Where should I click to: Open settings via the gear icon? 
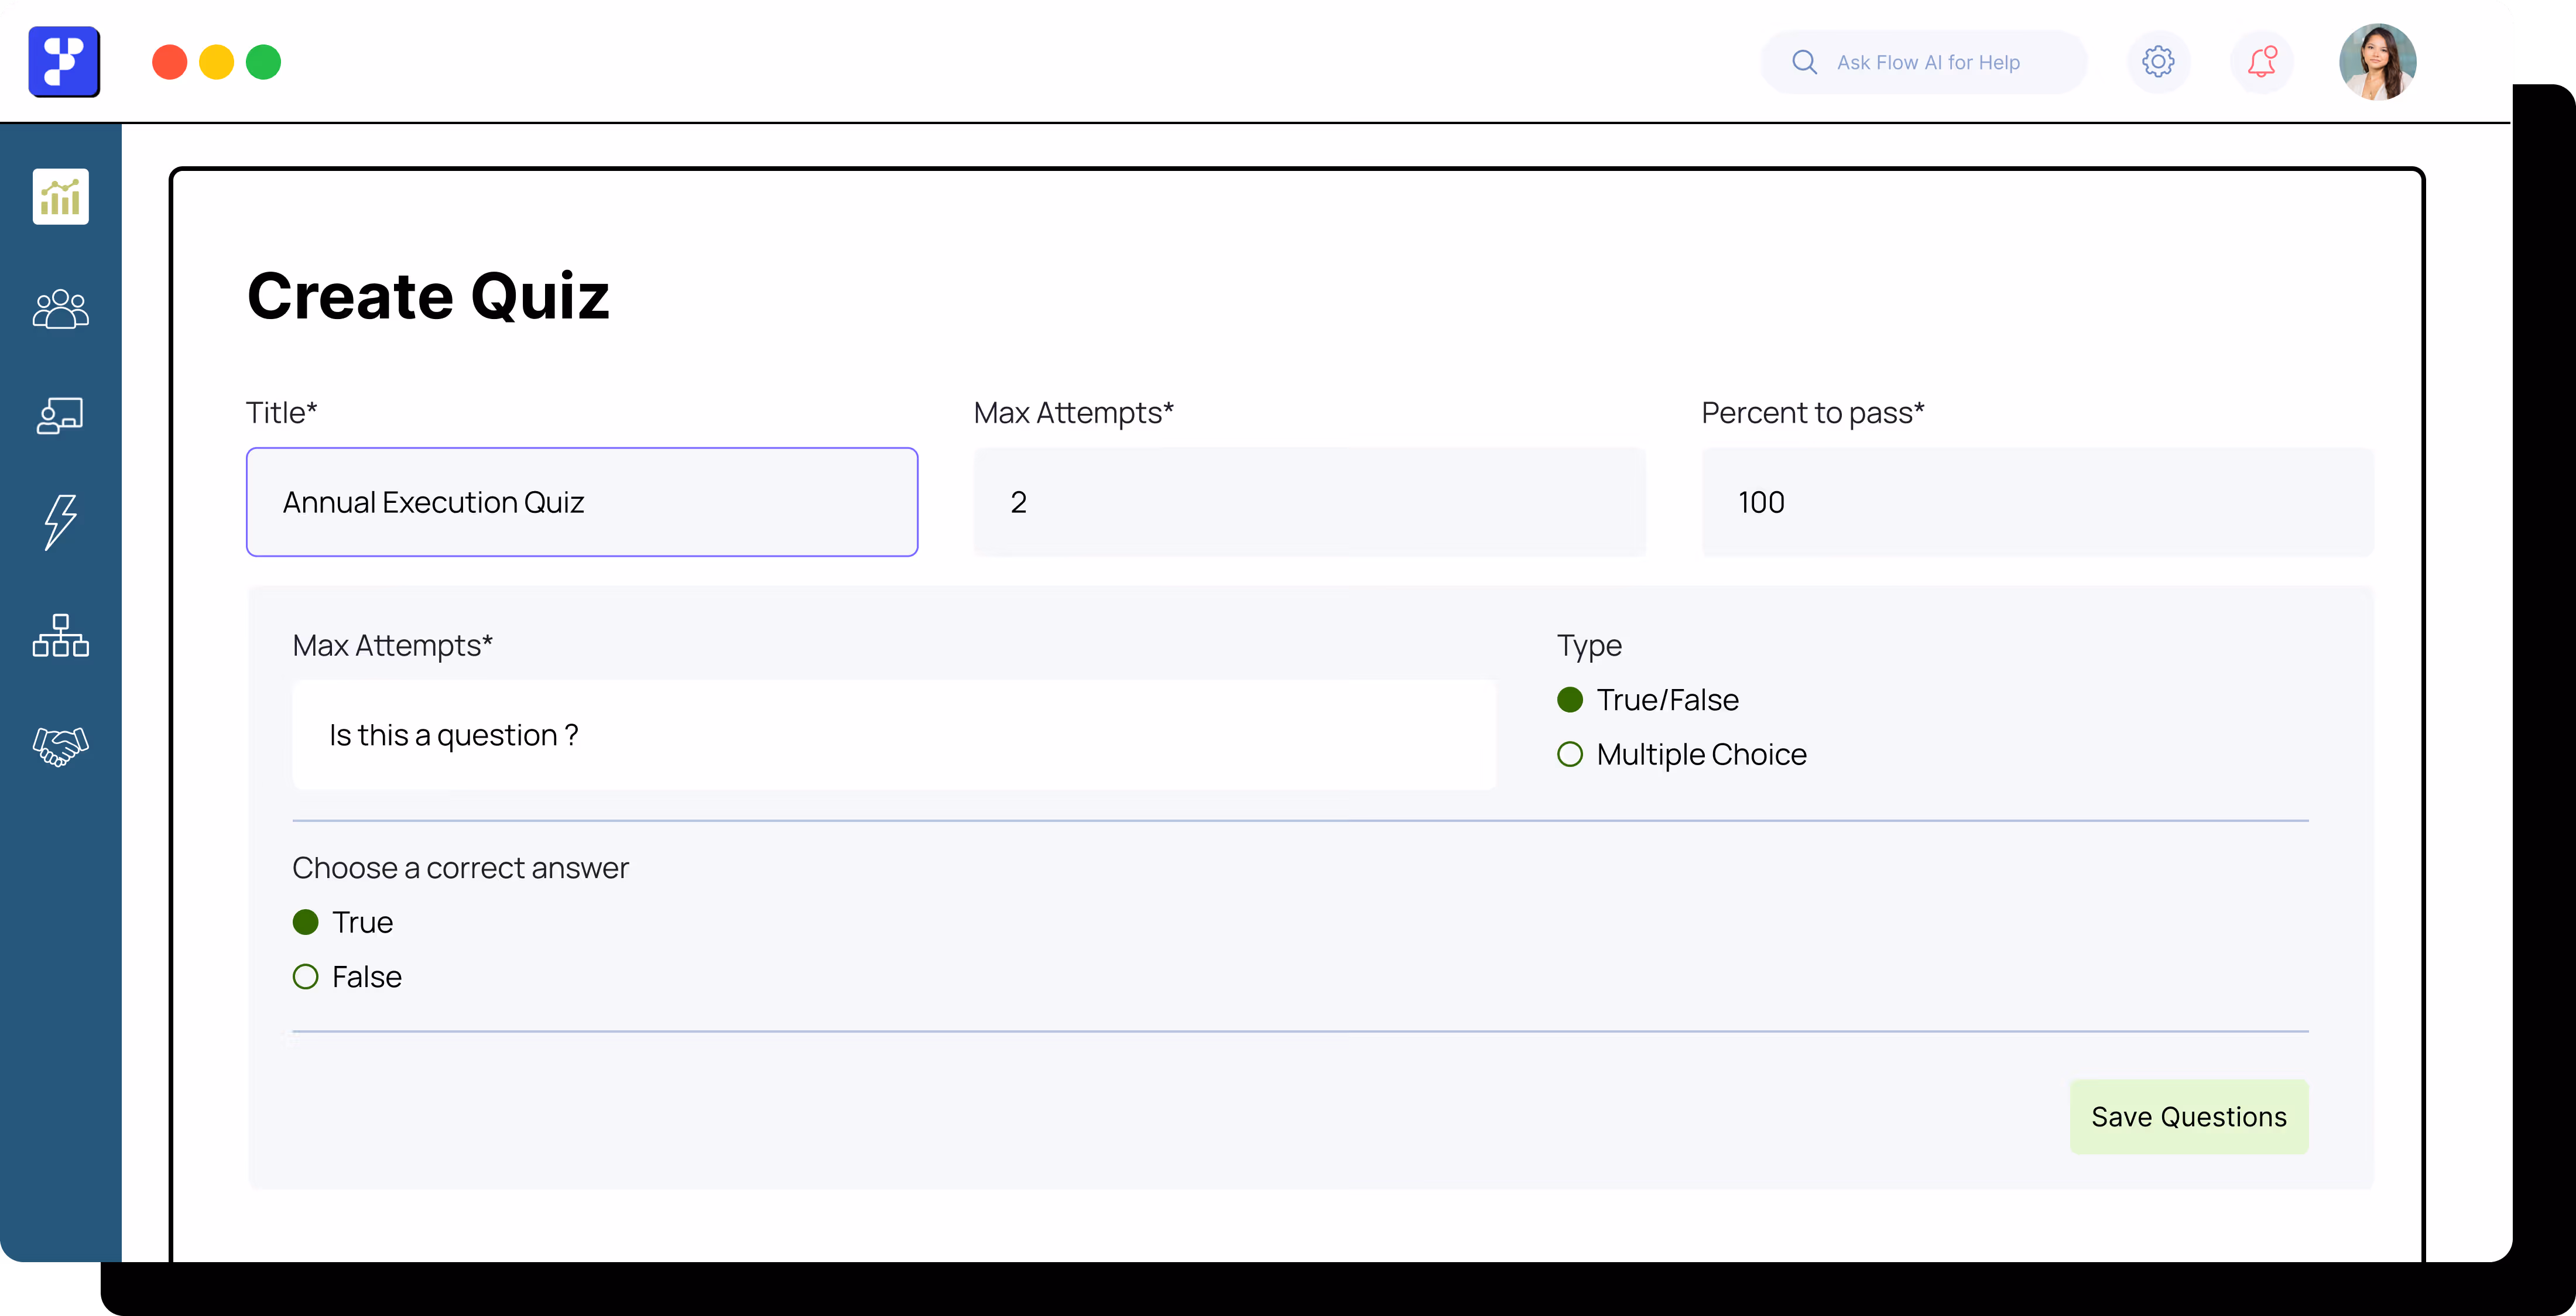pyautogui.click(x=2158, y=62)
